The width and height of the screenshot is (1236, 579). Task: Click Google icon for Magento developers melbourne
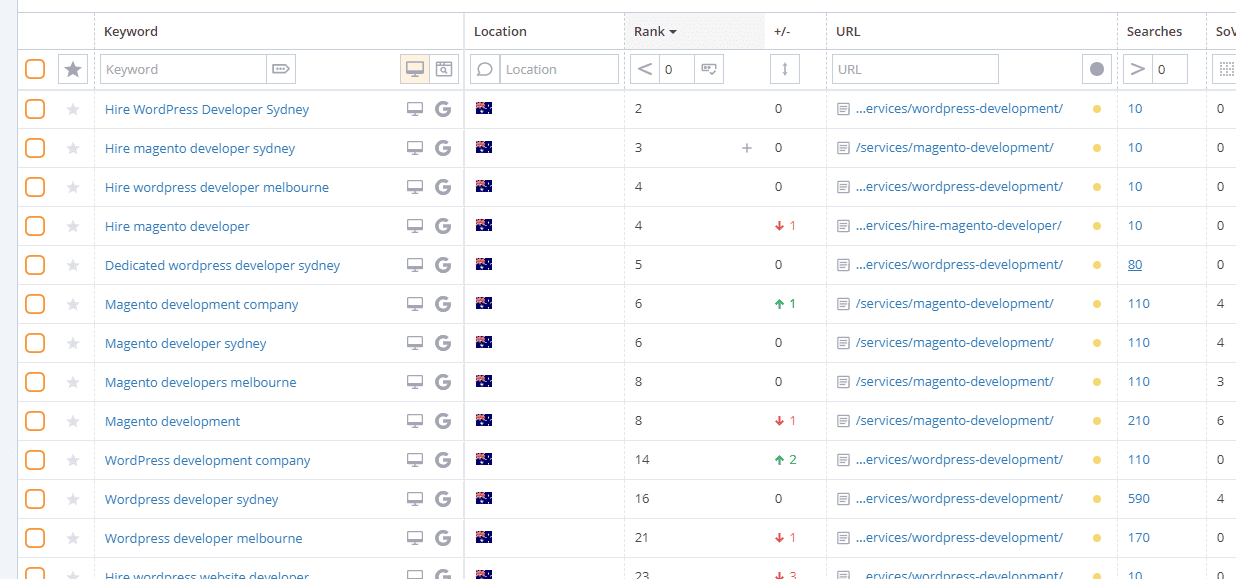pyautogui.click(x=443, y=382)
